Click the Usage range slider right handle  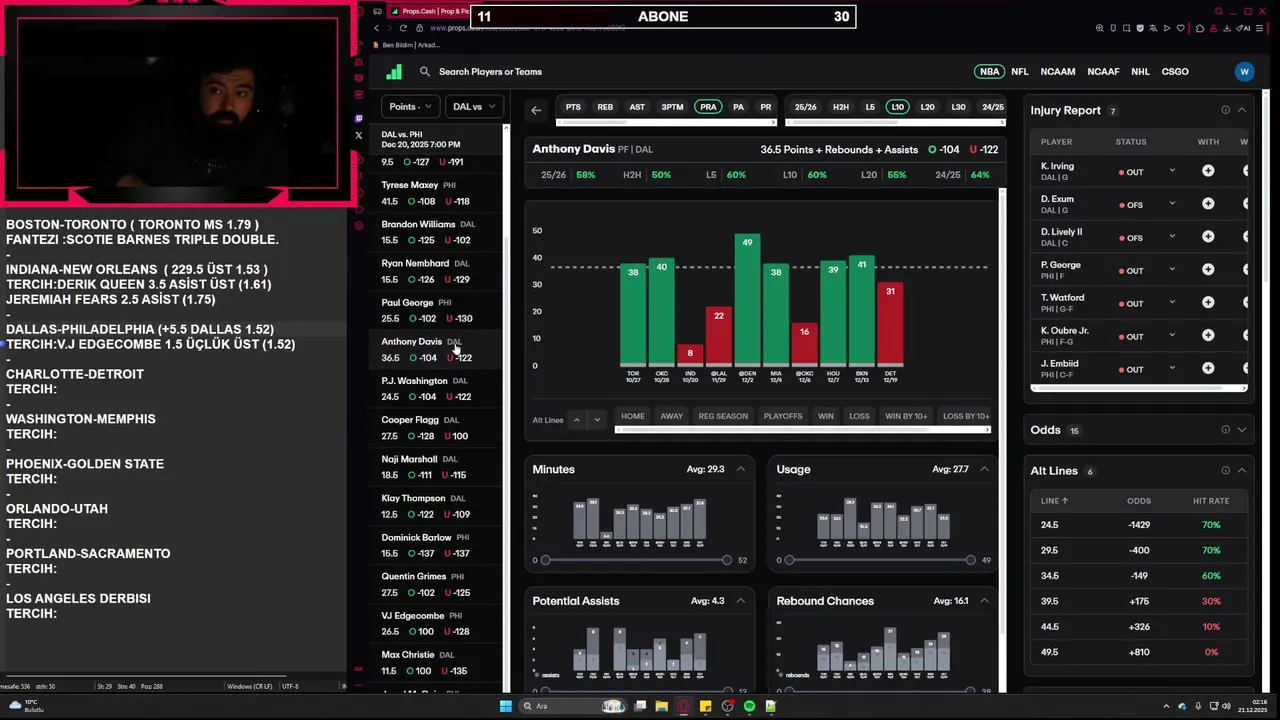click(970, 560)
